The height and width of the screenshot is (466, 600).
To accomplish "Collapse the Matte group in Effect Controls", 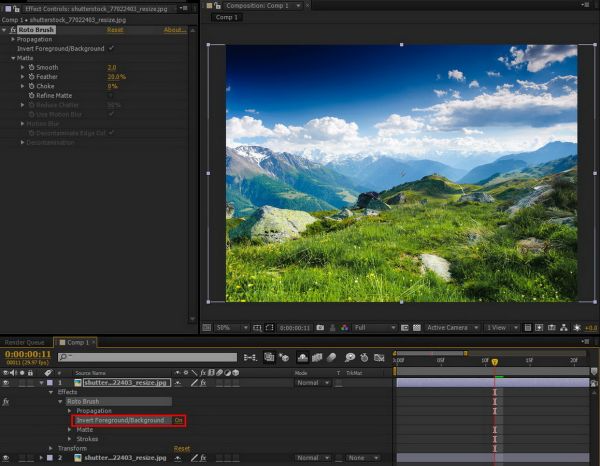I will point(12,58).
